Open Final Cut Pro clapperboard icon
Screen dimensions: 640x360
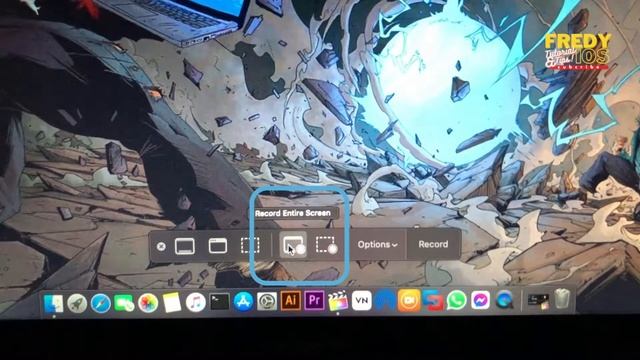click(x=338, y=301)
